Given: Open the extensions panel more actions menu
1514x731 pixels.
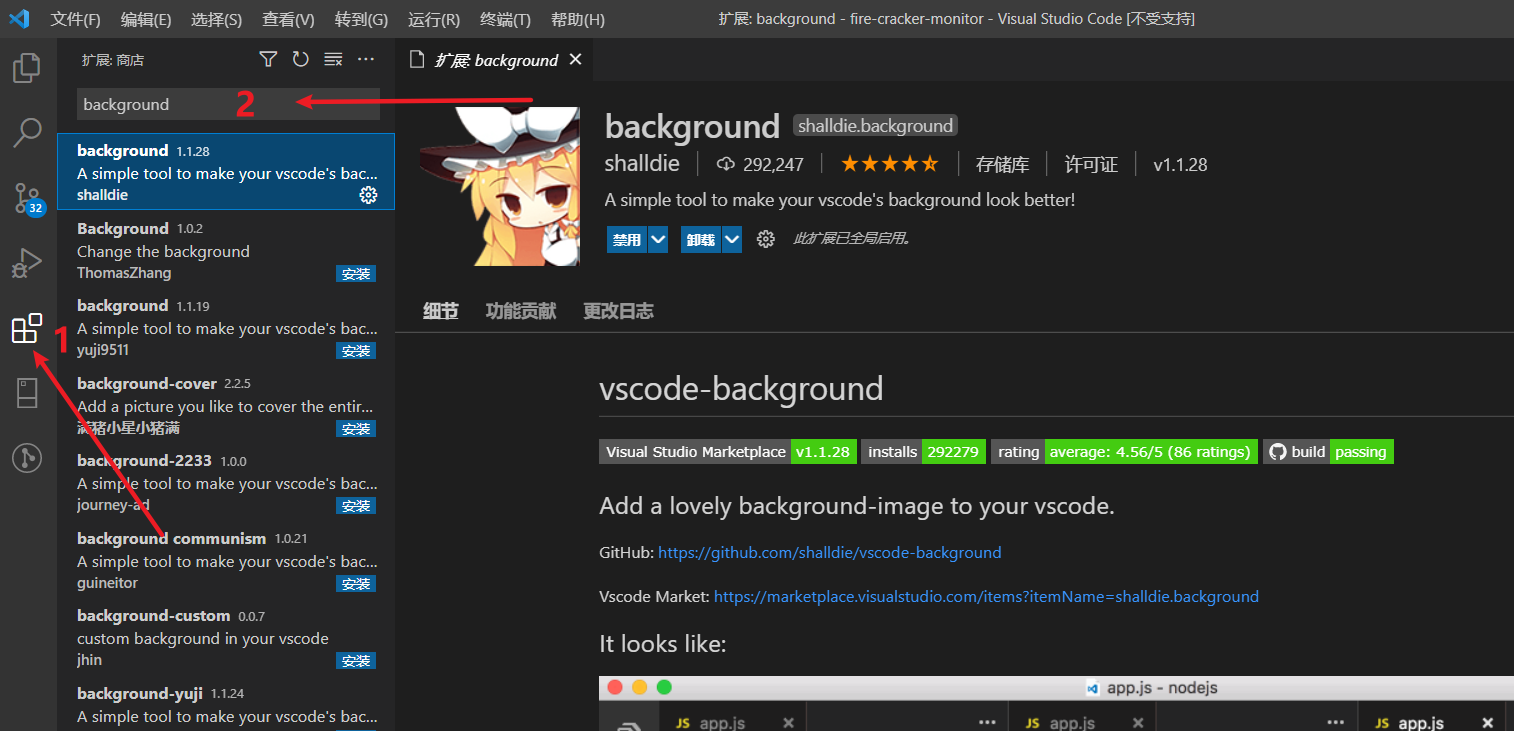Looking at the screenshot, I should [366, 60].
